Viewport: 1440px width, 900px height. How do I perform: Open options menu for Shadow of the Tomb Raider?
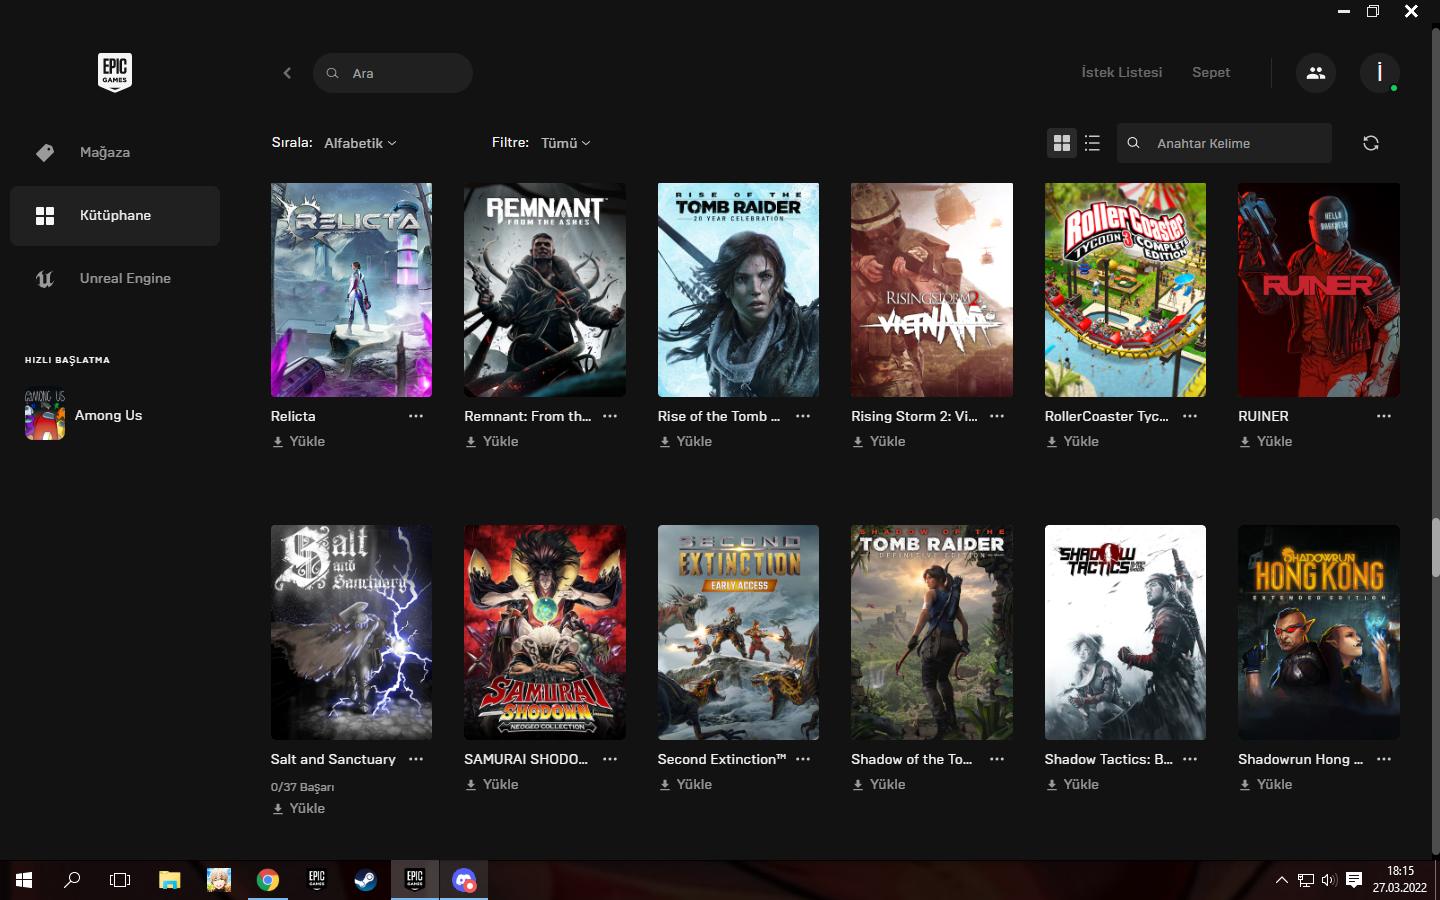coord(997,759)
